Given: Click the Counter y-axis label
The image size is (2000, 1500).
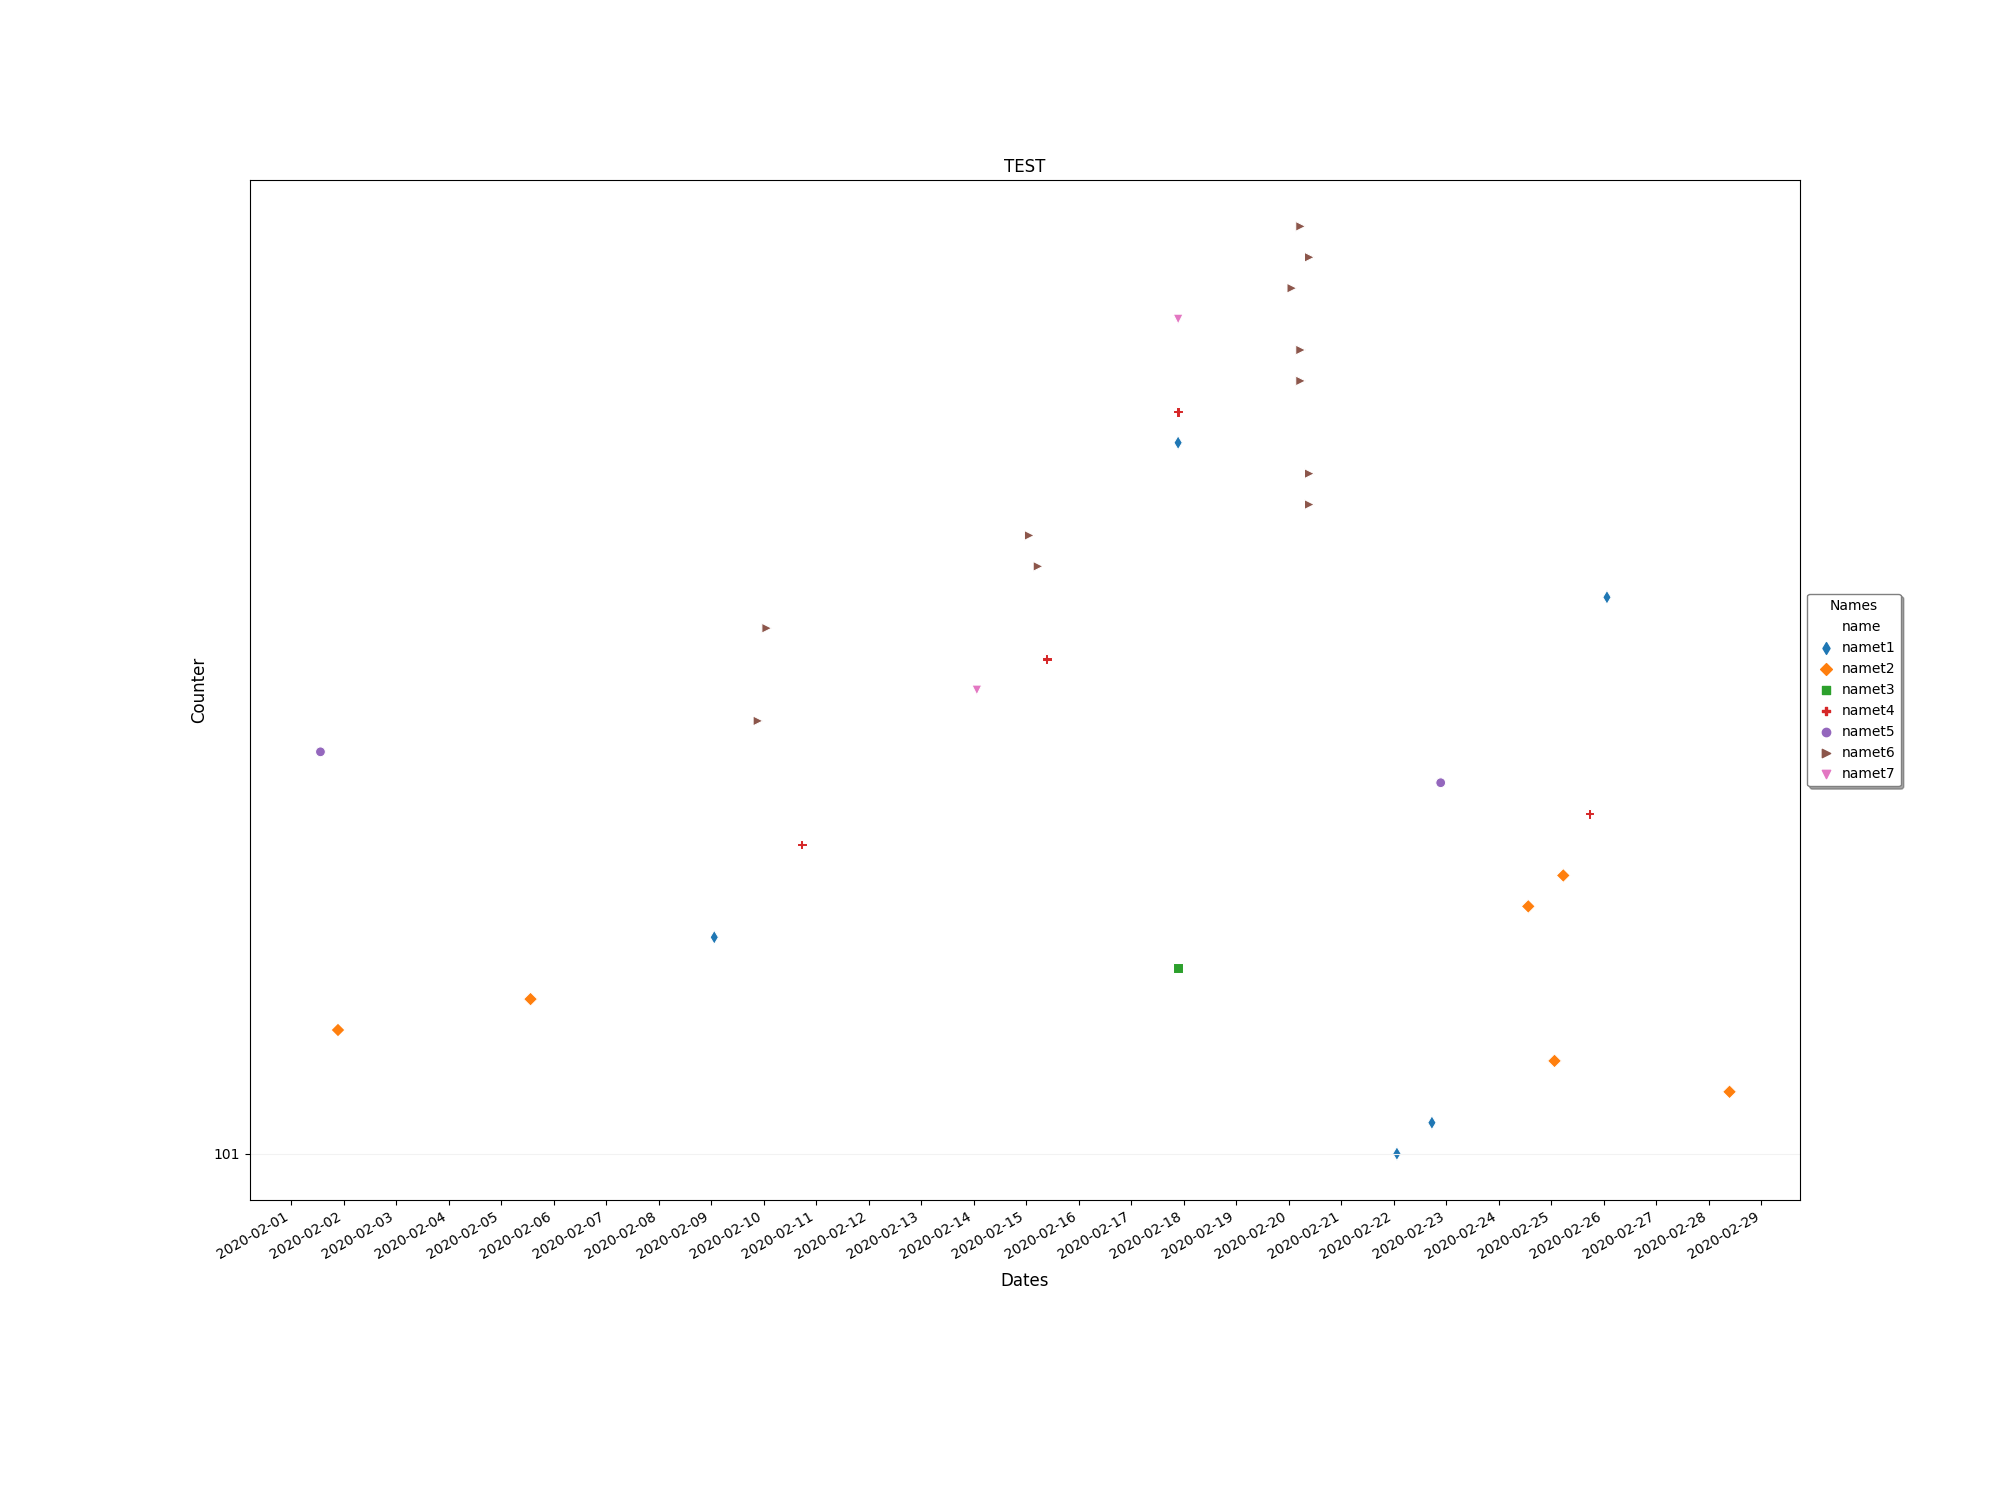Looking at the screenshot, I should pyautogui.click(x=198, y=691).
